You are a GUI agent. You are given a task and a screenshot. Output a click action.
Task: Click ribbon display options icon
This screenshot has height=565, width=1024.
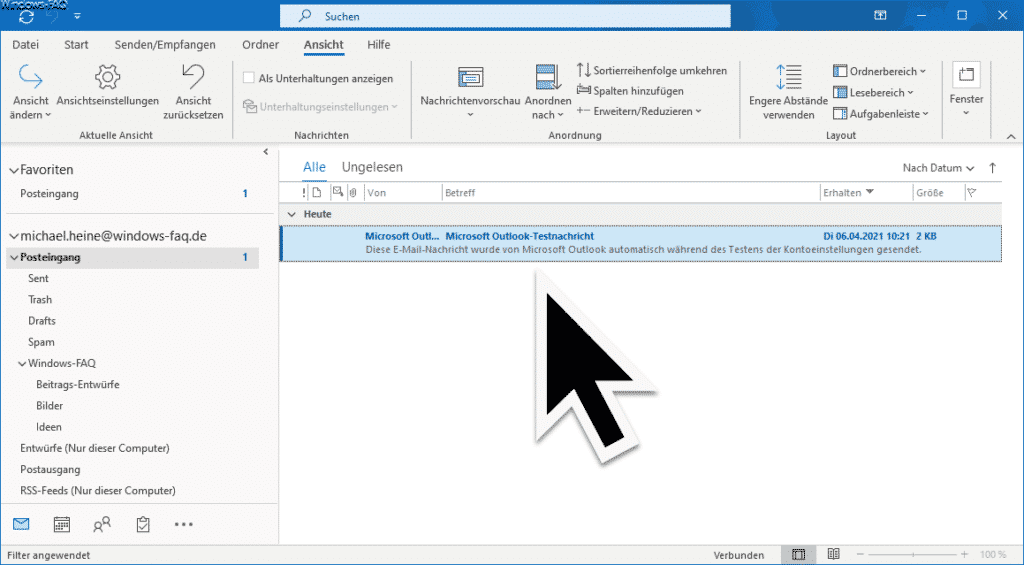pos(881,16)
